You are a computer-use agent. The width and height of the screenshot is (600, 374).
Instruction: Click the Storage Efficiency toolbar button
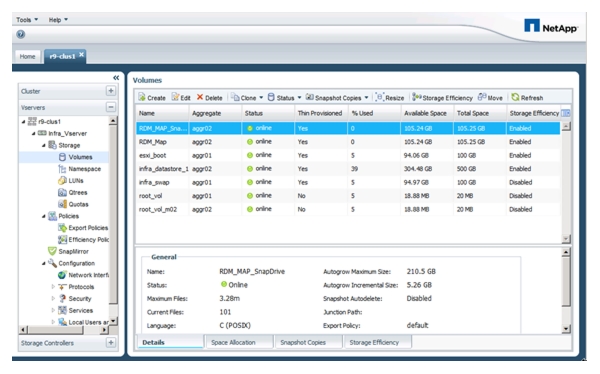442,98
